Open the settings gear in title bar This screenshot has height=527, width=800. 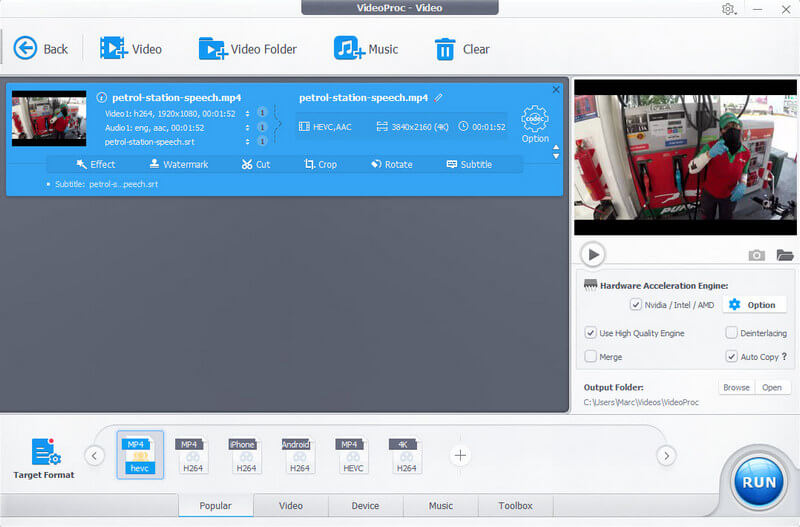point(729,9)
